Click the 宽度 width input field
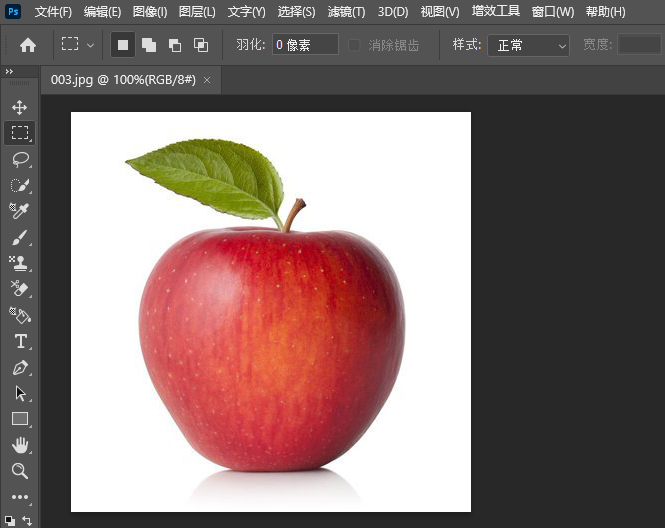 pos(640,45)
